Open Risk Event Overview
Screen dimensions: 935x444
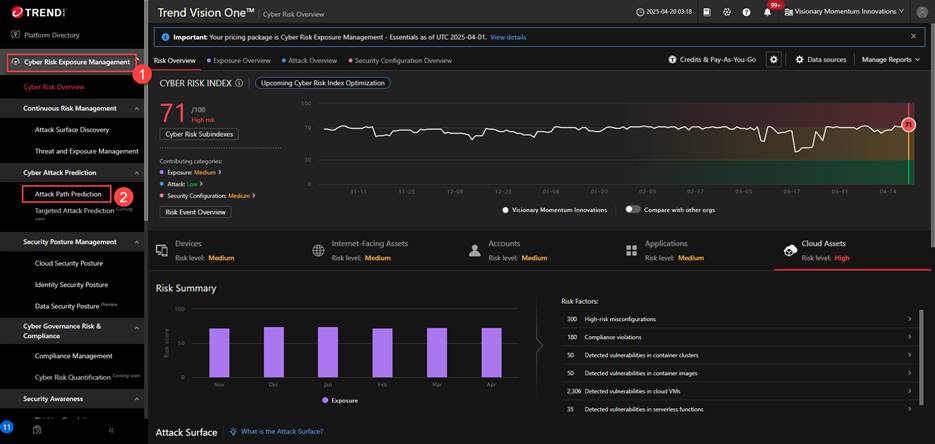pyautogui.click(x=195, y=212)
